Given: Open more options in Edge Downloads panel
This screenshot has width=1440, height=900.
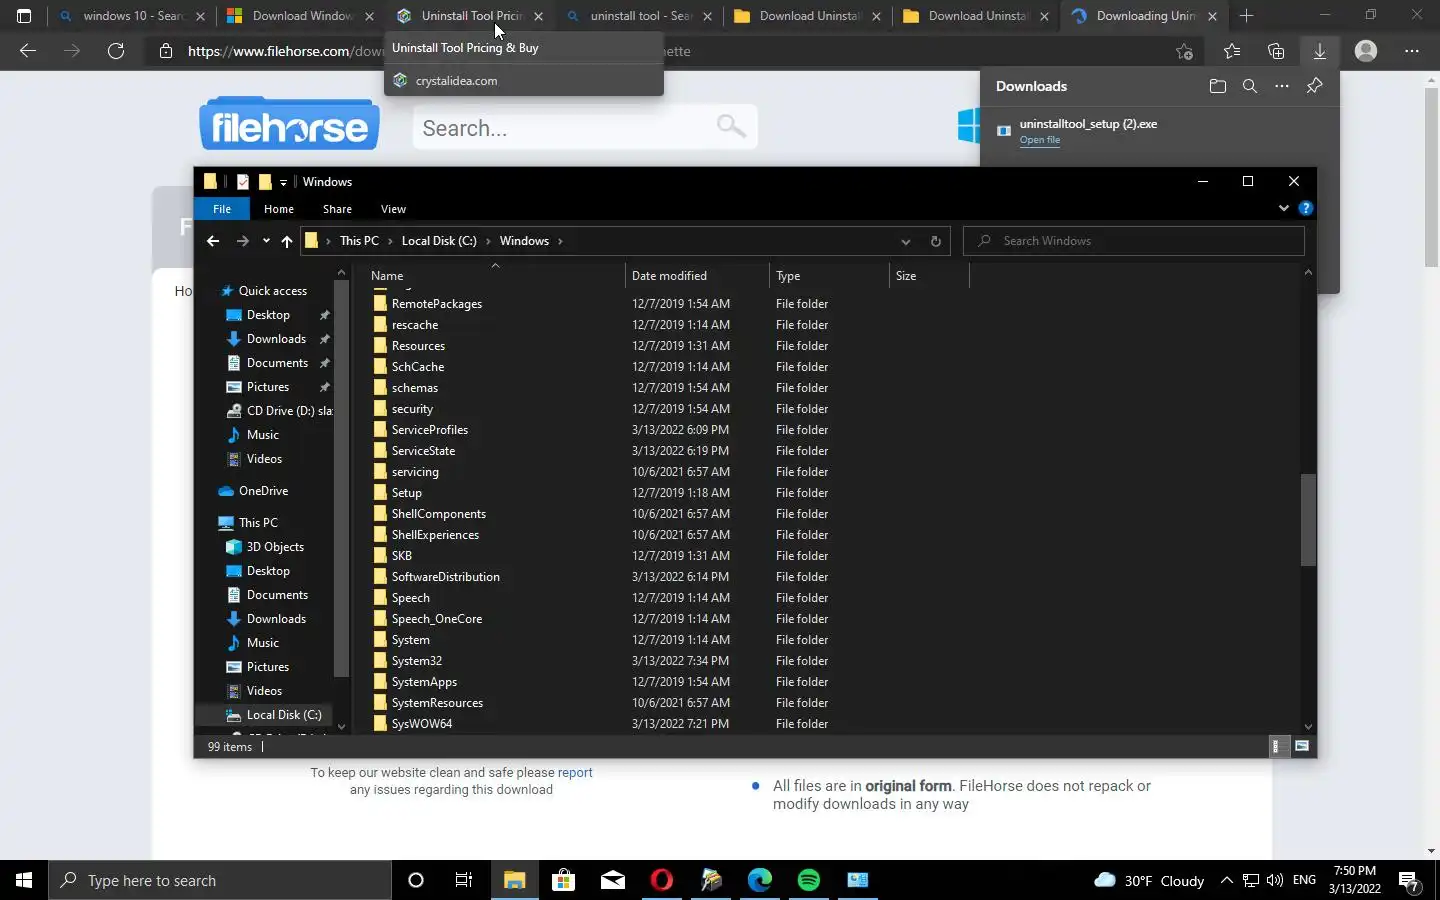Looking at the screenshot, I should [x=1282, y=86].
